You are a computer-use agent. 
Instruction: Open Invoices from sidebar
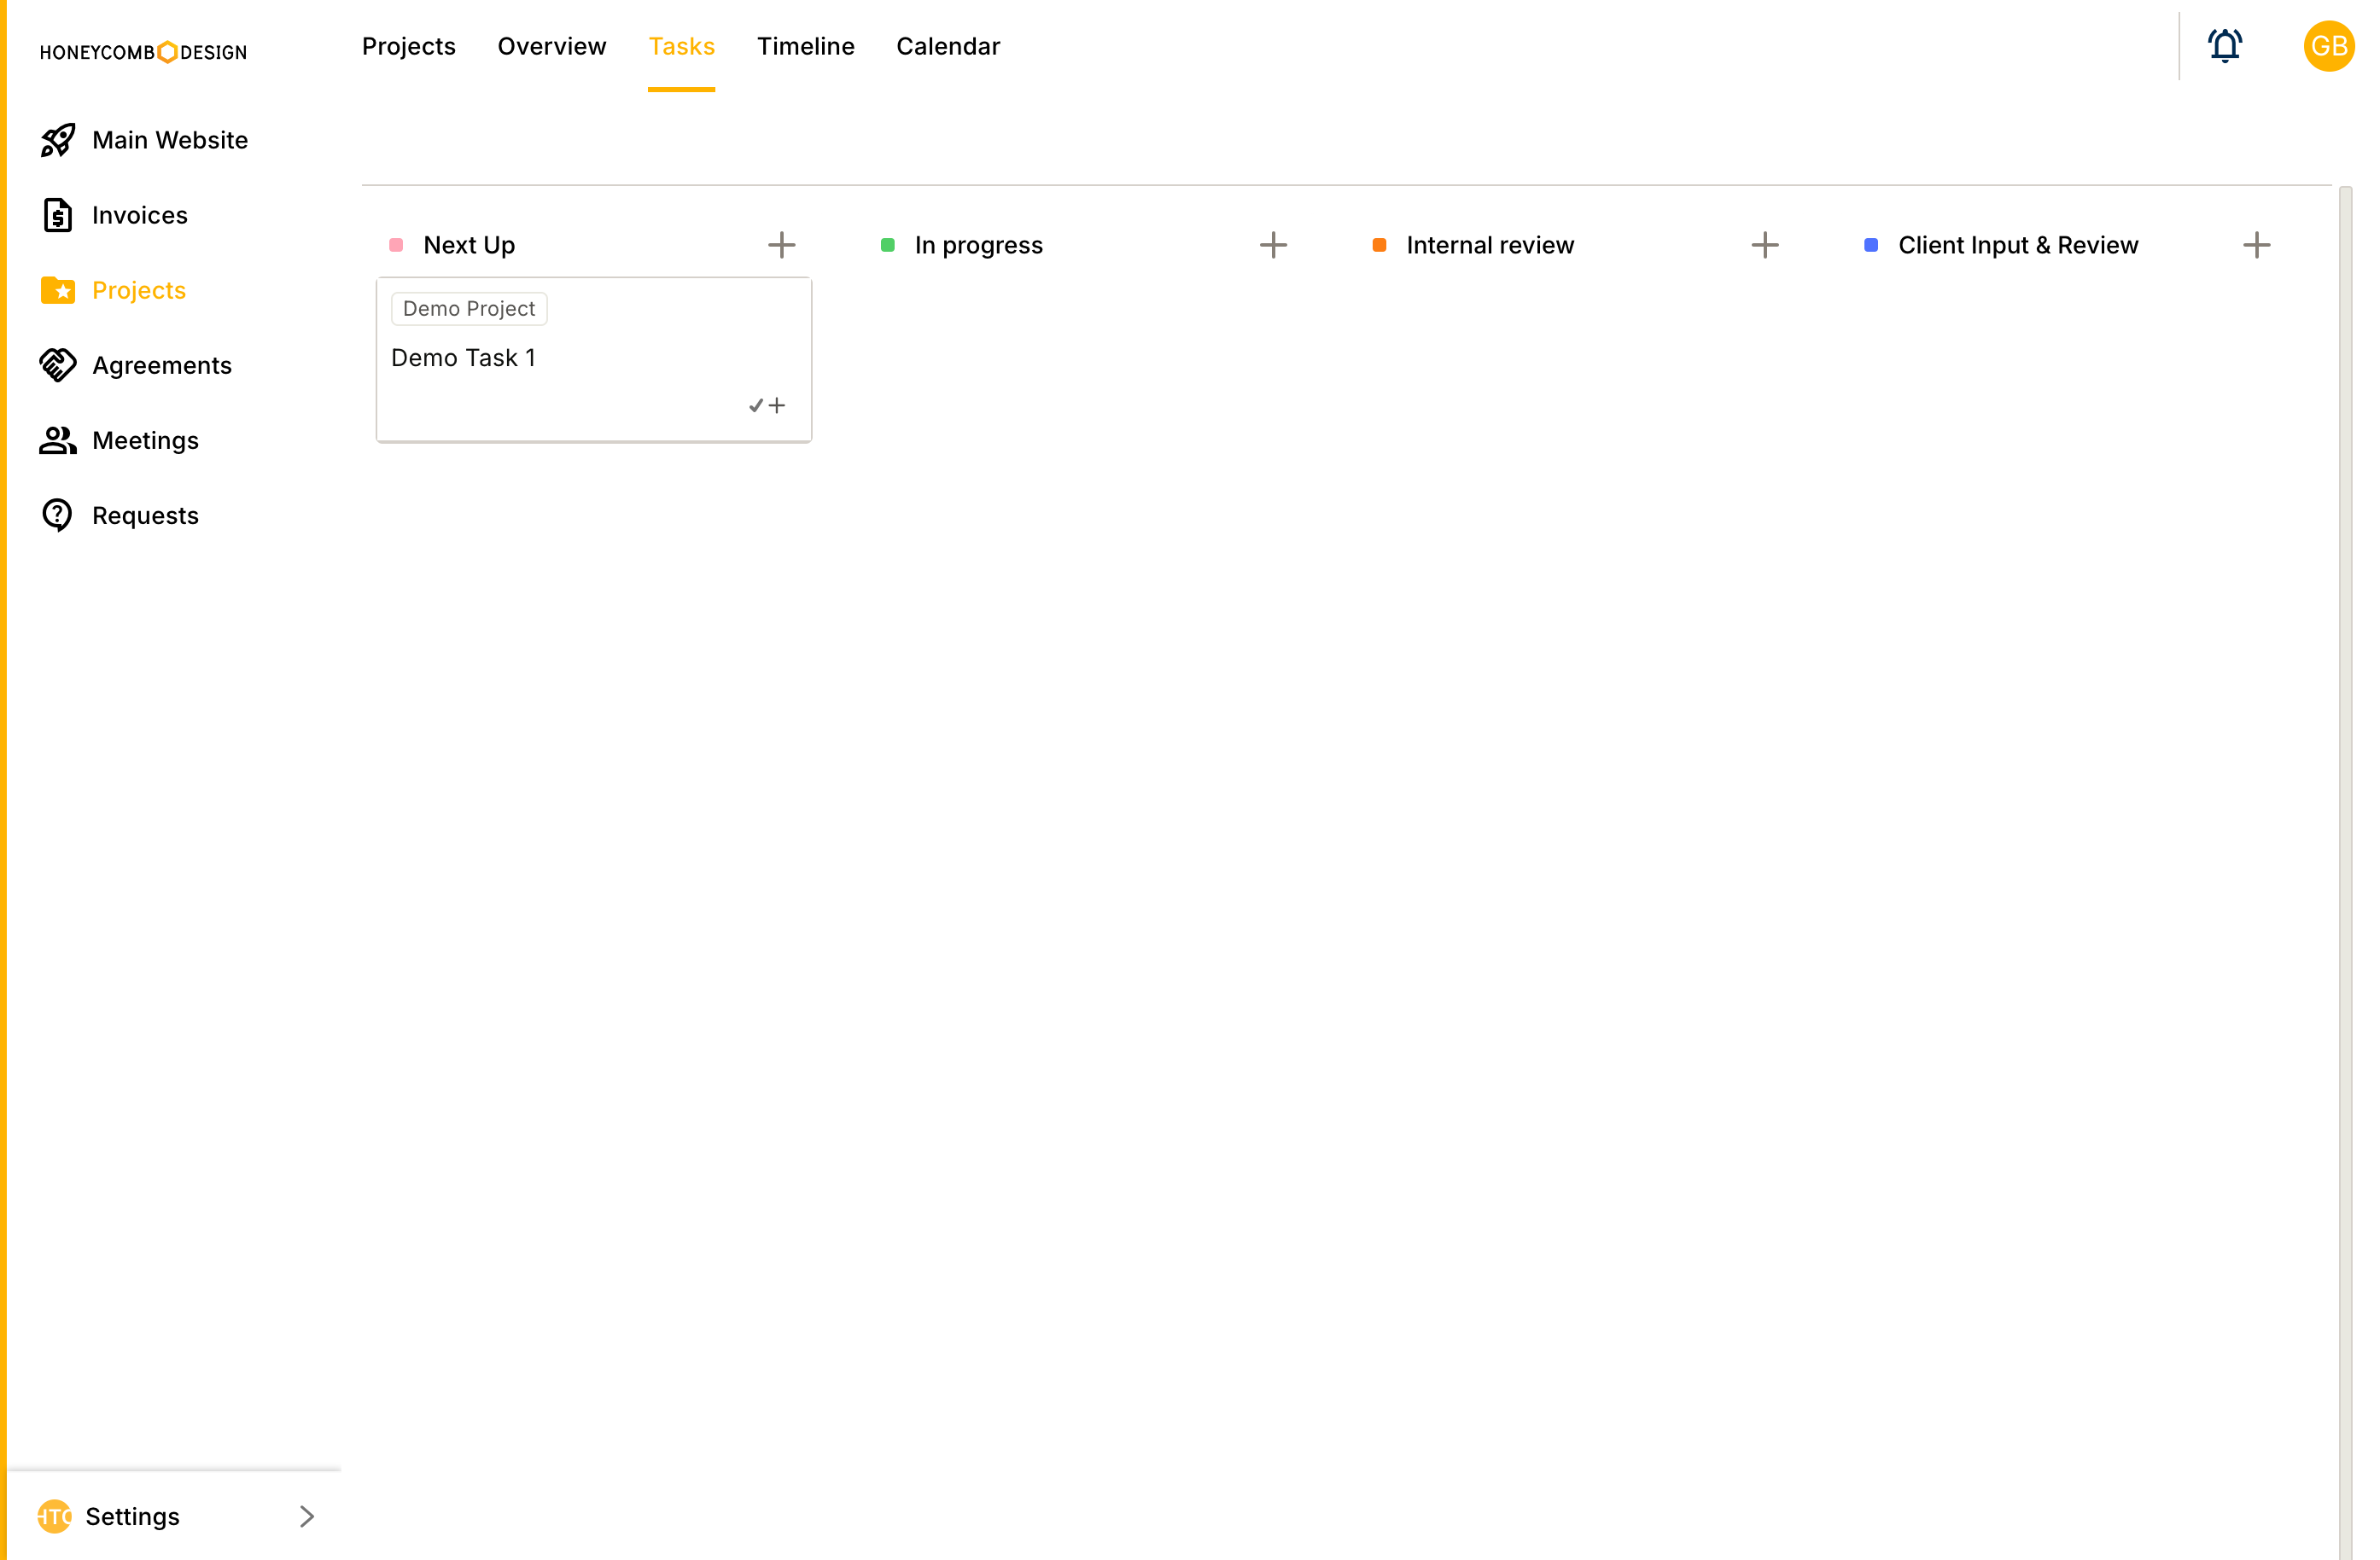[140, 215]
